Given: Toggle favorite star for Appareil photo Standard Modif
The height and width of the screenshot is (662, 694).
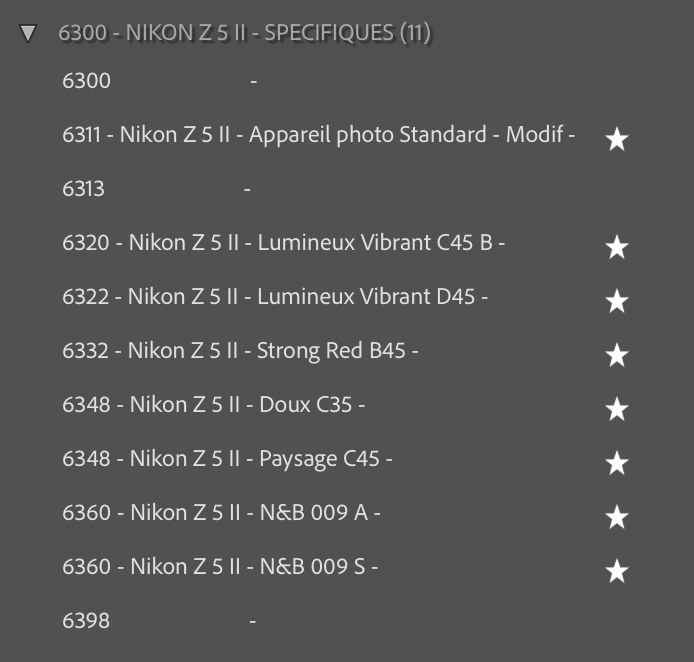Looking at the screenshot, I should pyautogui.click(x=617, y=140).
